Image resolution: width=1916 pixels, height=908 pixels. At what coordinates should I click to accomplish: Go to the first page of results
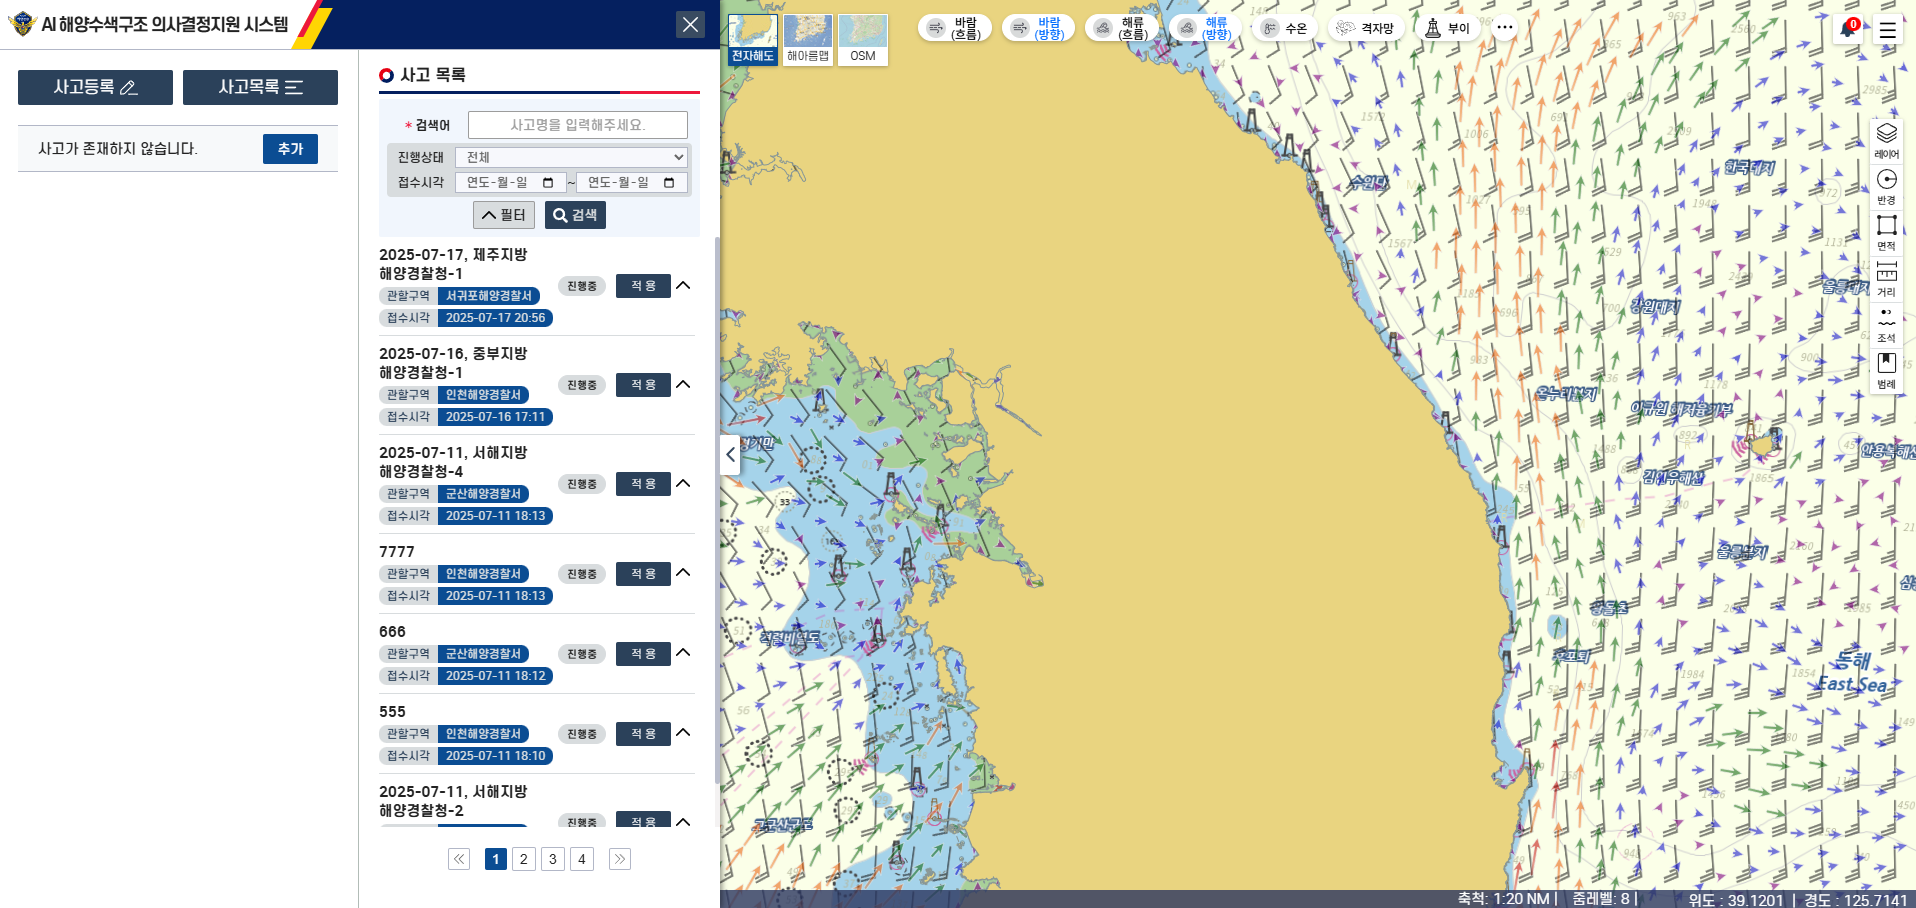[x=459, y=859]
